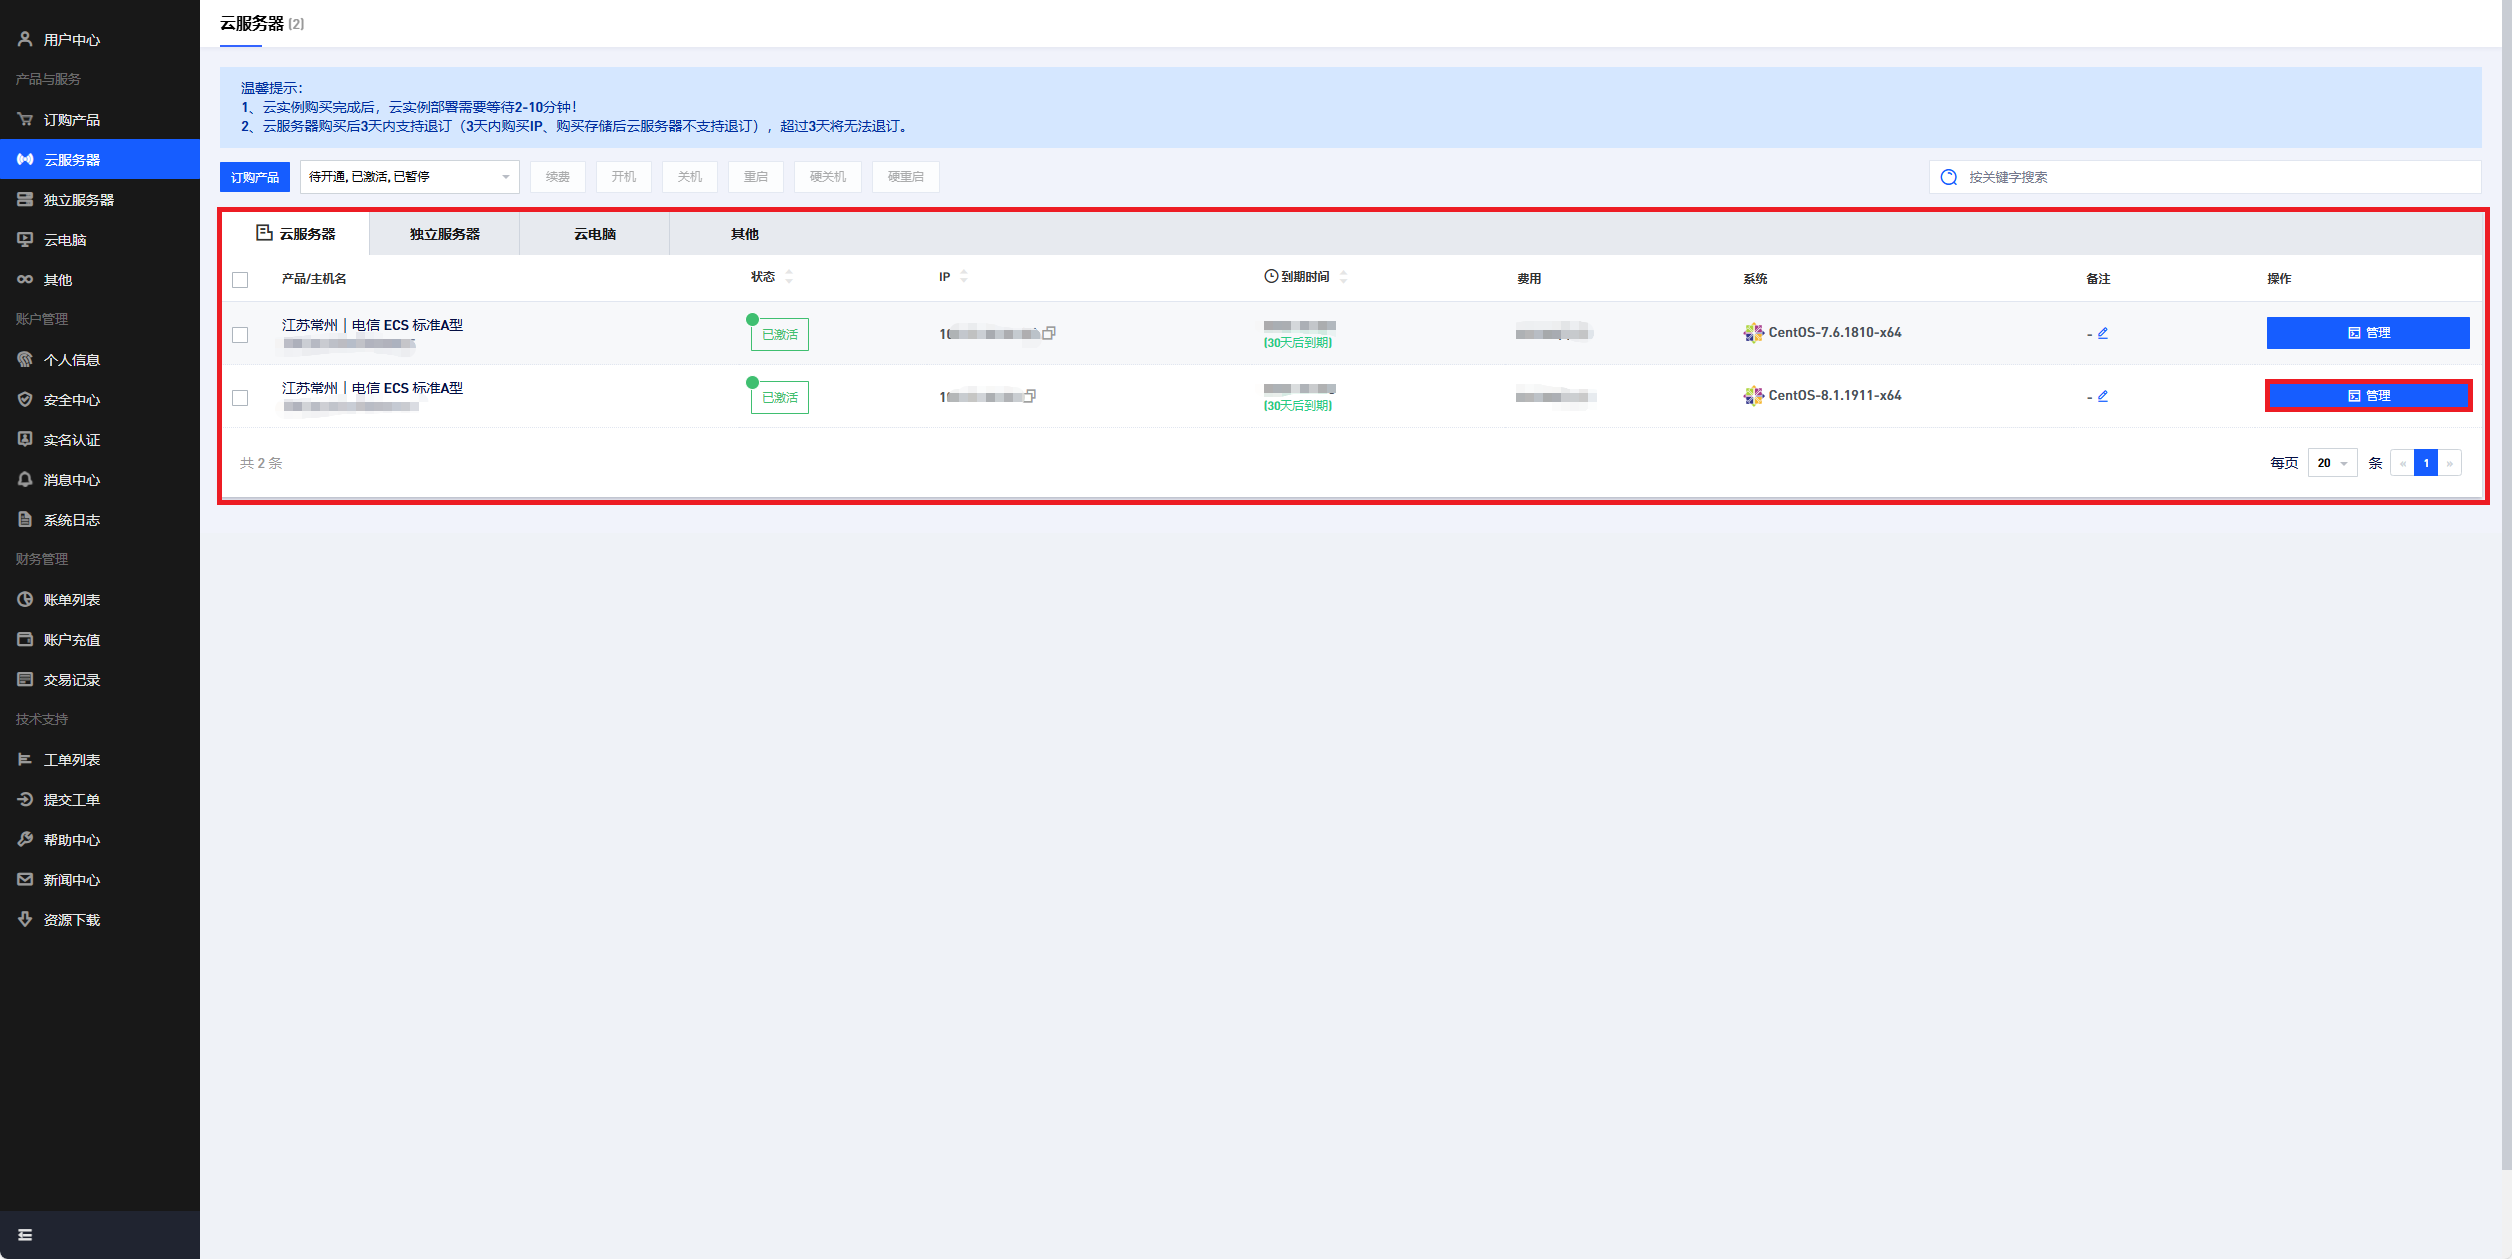The height and width of the screenshot is (1259, 2512).
Task: Click the search magnifier icon
Action: tap(1948, 177)
